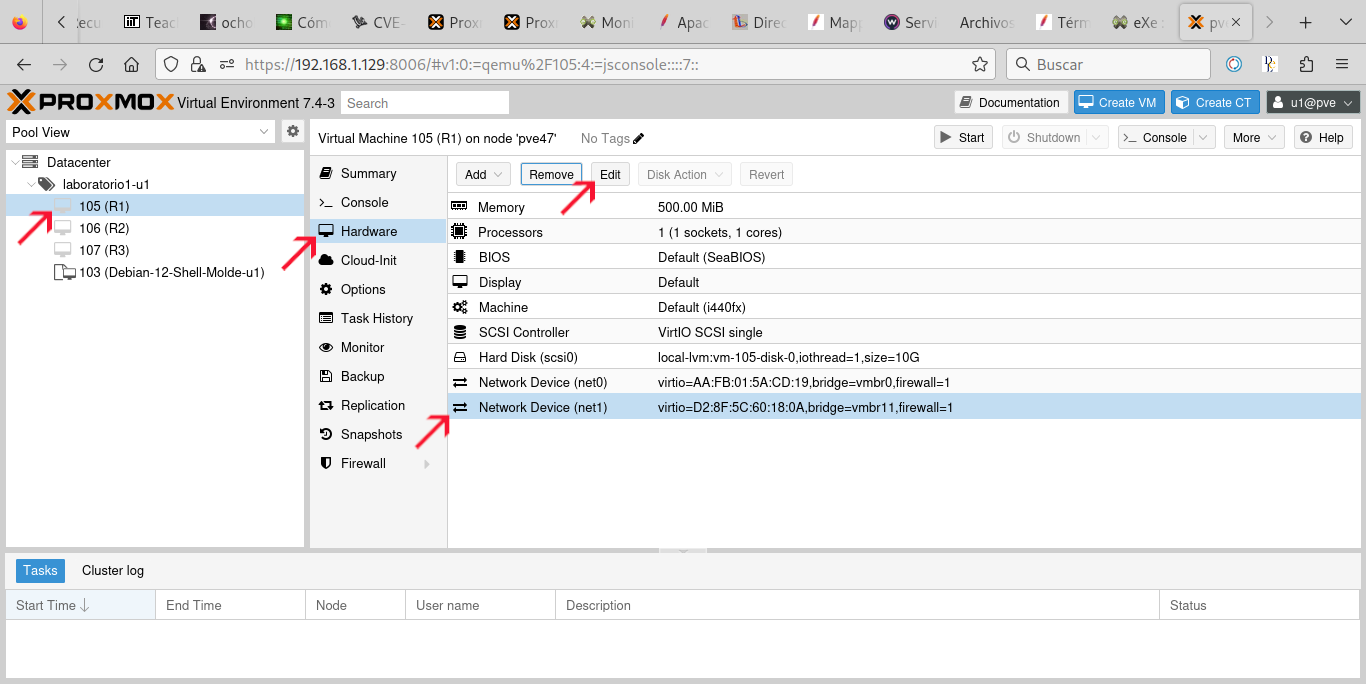Image resolution: width=1366 pixels, height=684 pixels.
Task: Open the More actions dropdown
Action: click(1254, 137)
